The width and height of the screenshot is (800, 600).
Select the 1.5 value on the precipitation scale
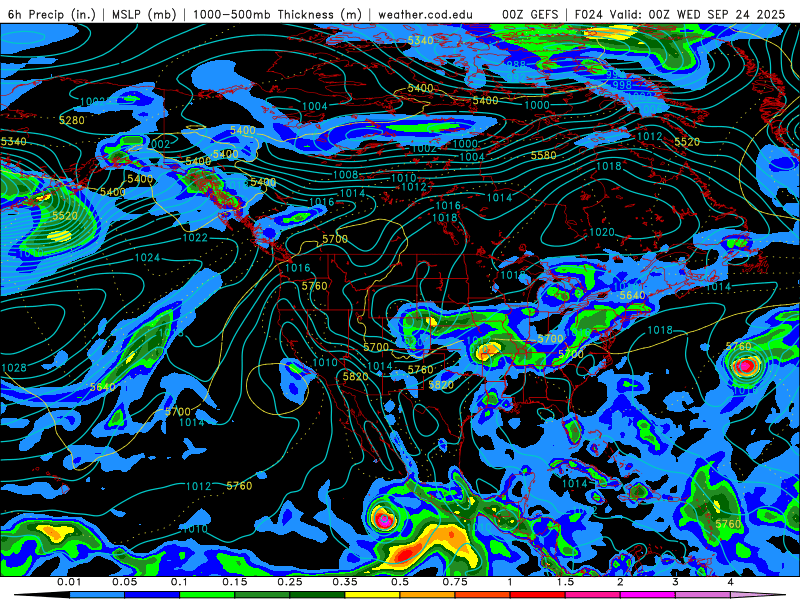(565, 582)
